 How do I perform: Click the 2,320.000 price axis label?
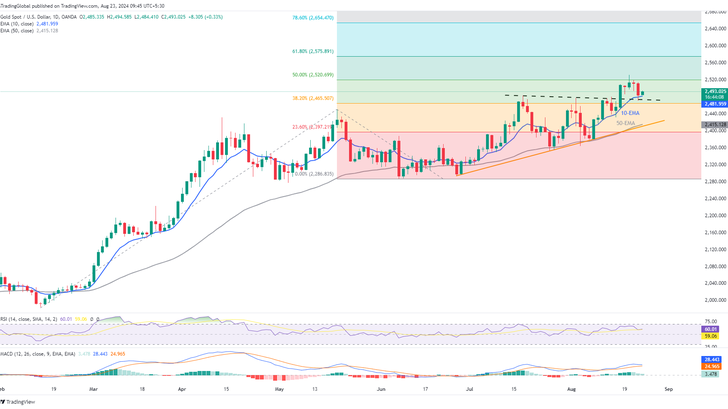[715, 165]
